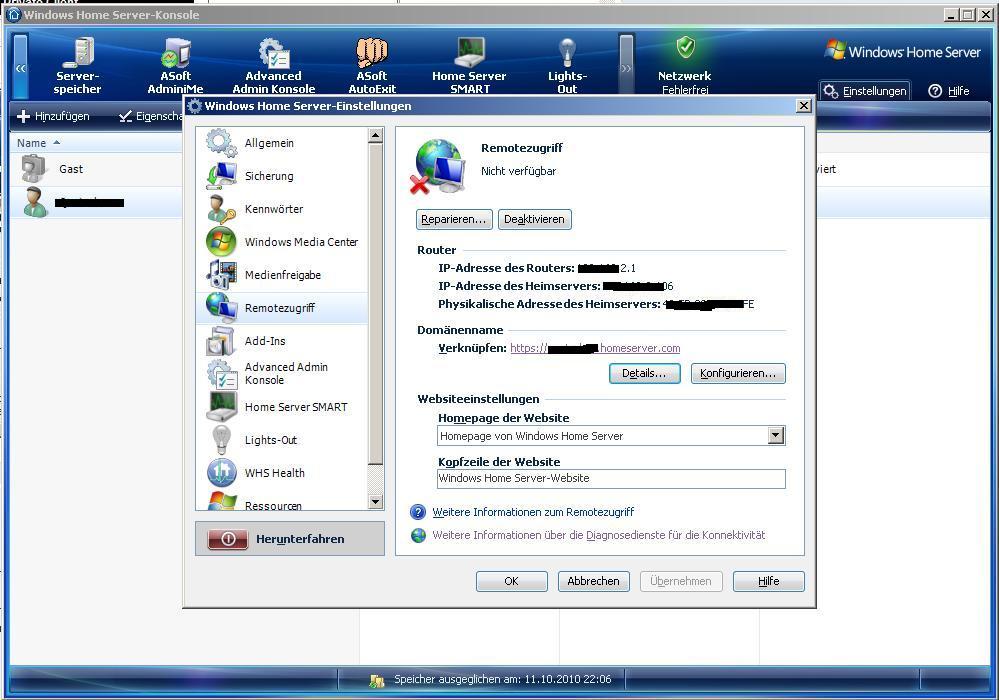
Task: Click the Kopfzeile der Website text field
Action: pyautogui.click(x=611, y=478)
